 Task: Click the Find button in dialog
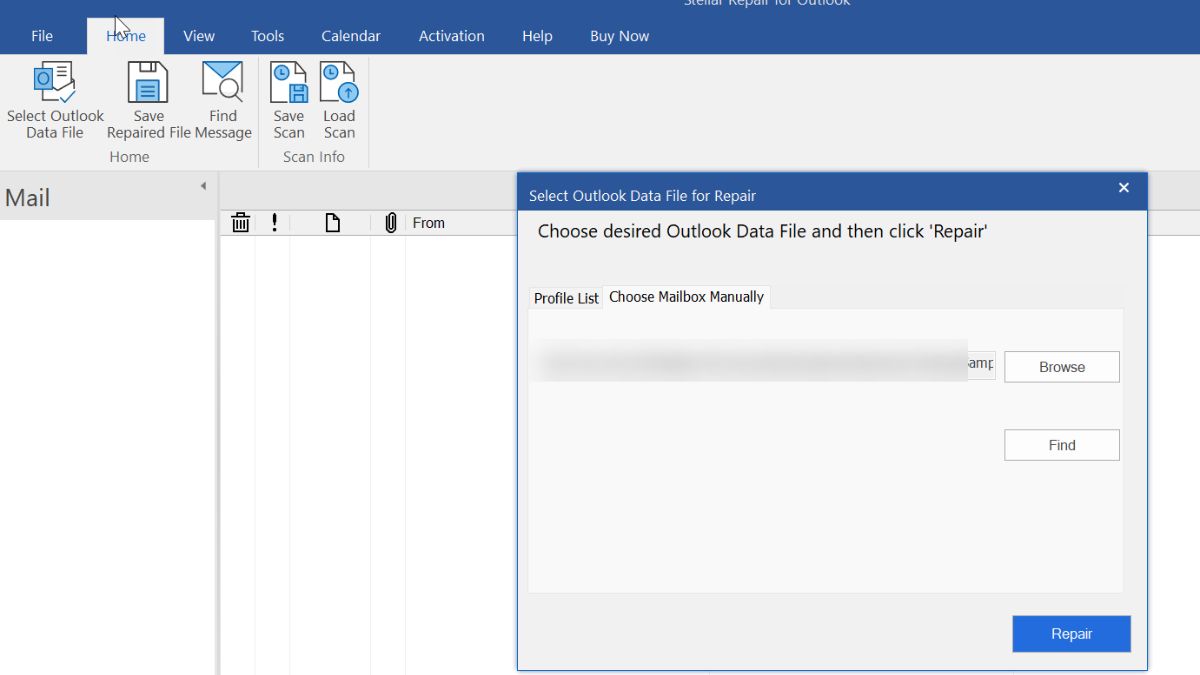click(1062, 445)
